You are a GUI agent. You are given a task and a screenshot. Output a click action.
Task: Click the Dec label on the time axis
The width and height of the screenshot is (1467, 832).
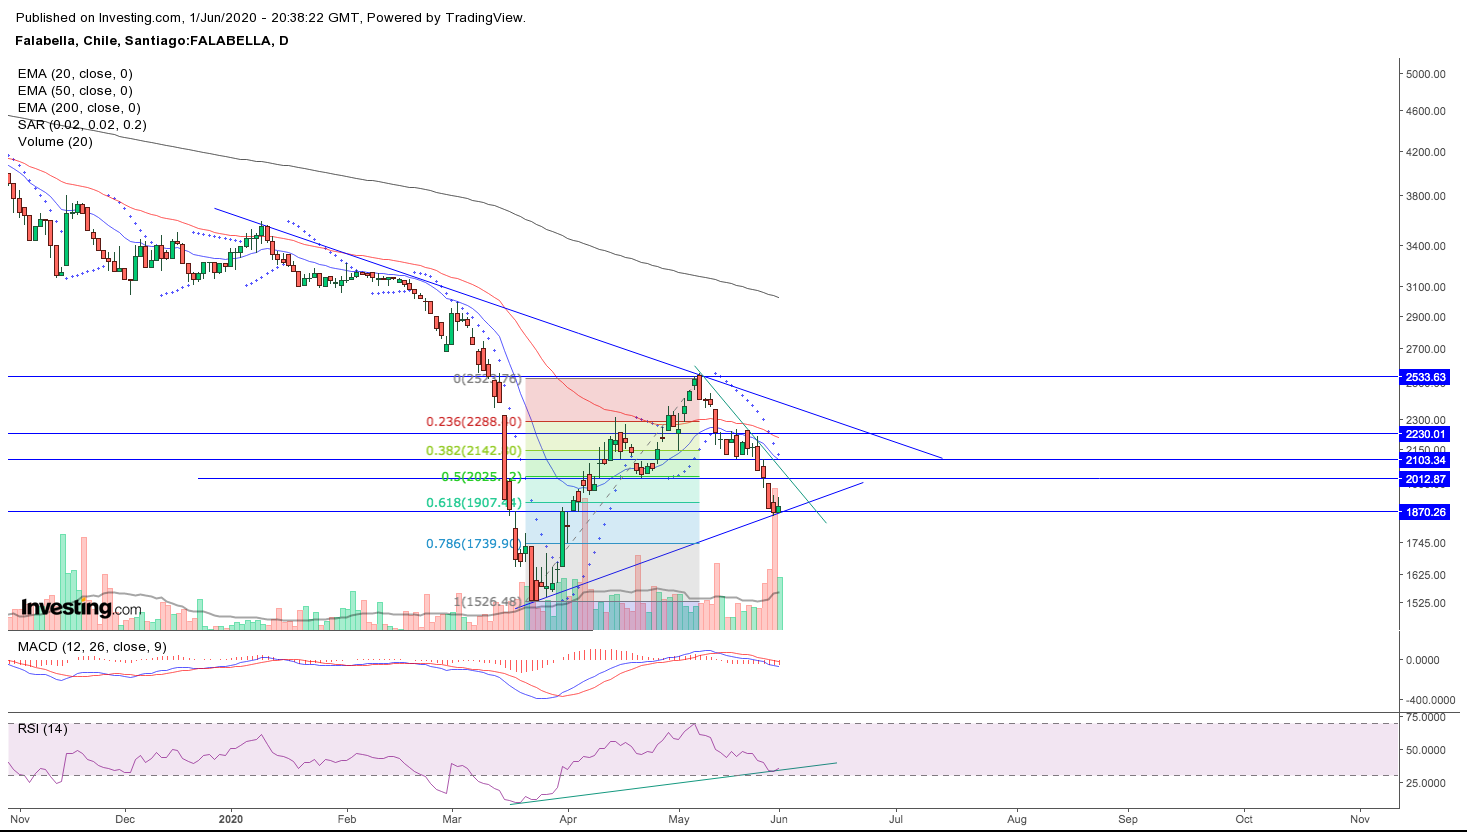pos(125,819)
